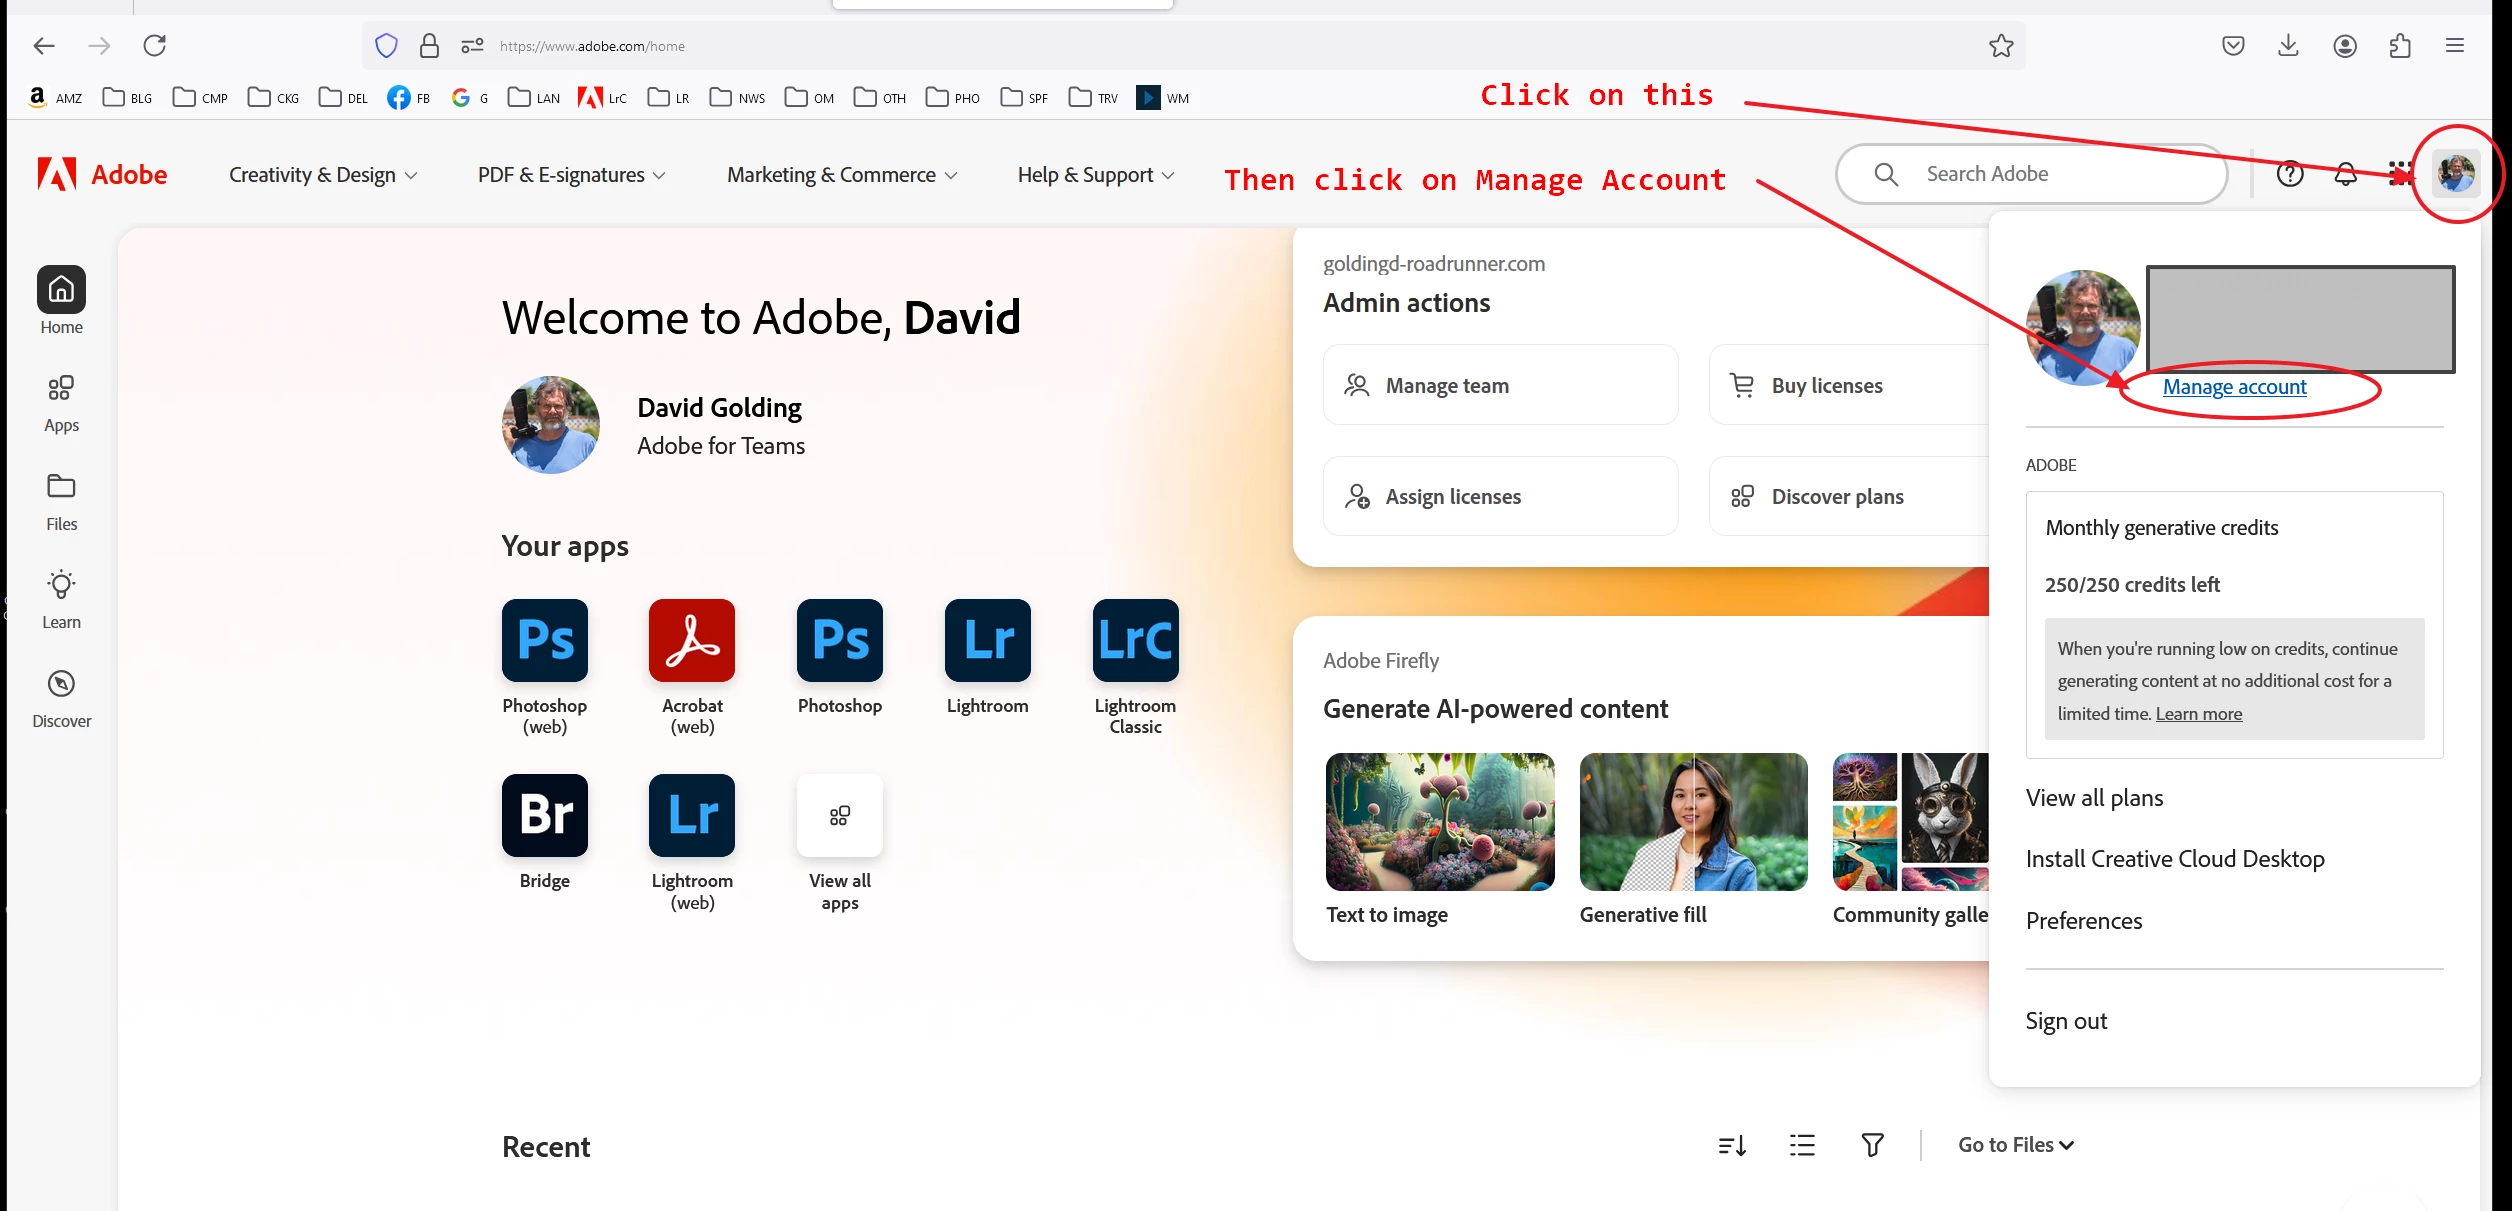2512x1211 pixels.
Task: Open the apps grid icon in header
Action: [2399, 175]
